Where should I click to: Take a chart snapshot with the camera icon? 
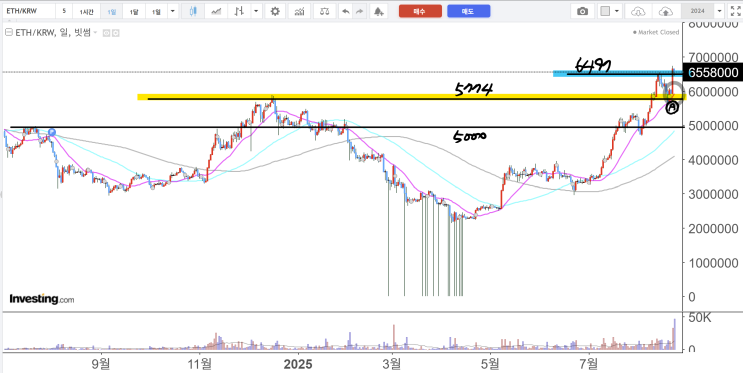[x=582, y=11]
